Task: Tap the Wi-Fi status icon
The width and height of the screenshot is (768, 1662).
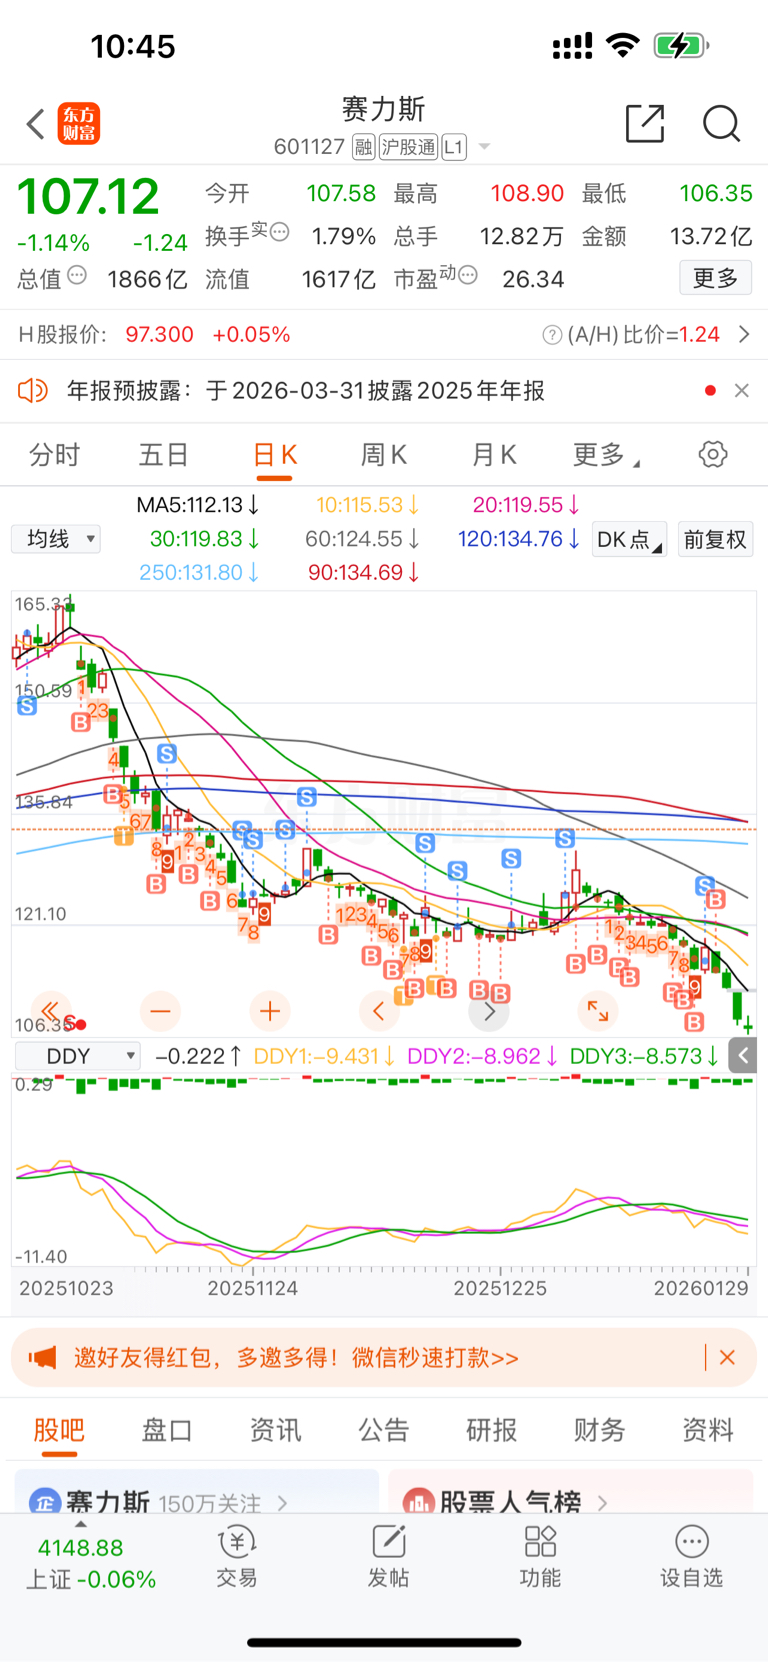Action: pyautogui.click(x=623, y=45)
